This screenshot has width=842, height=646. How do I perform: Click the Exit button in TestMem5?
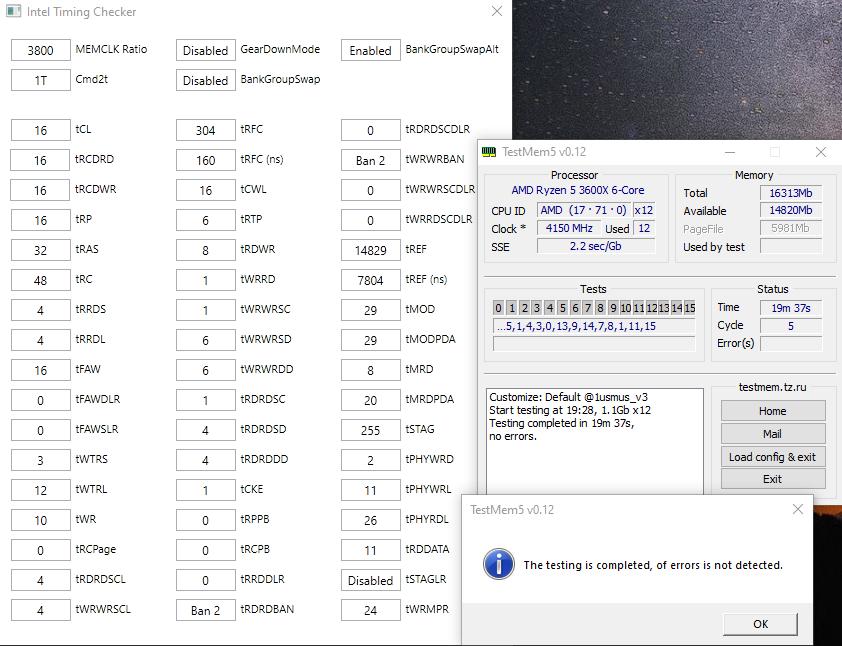coord(773,479)
